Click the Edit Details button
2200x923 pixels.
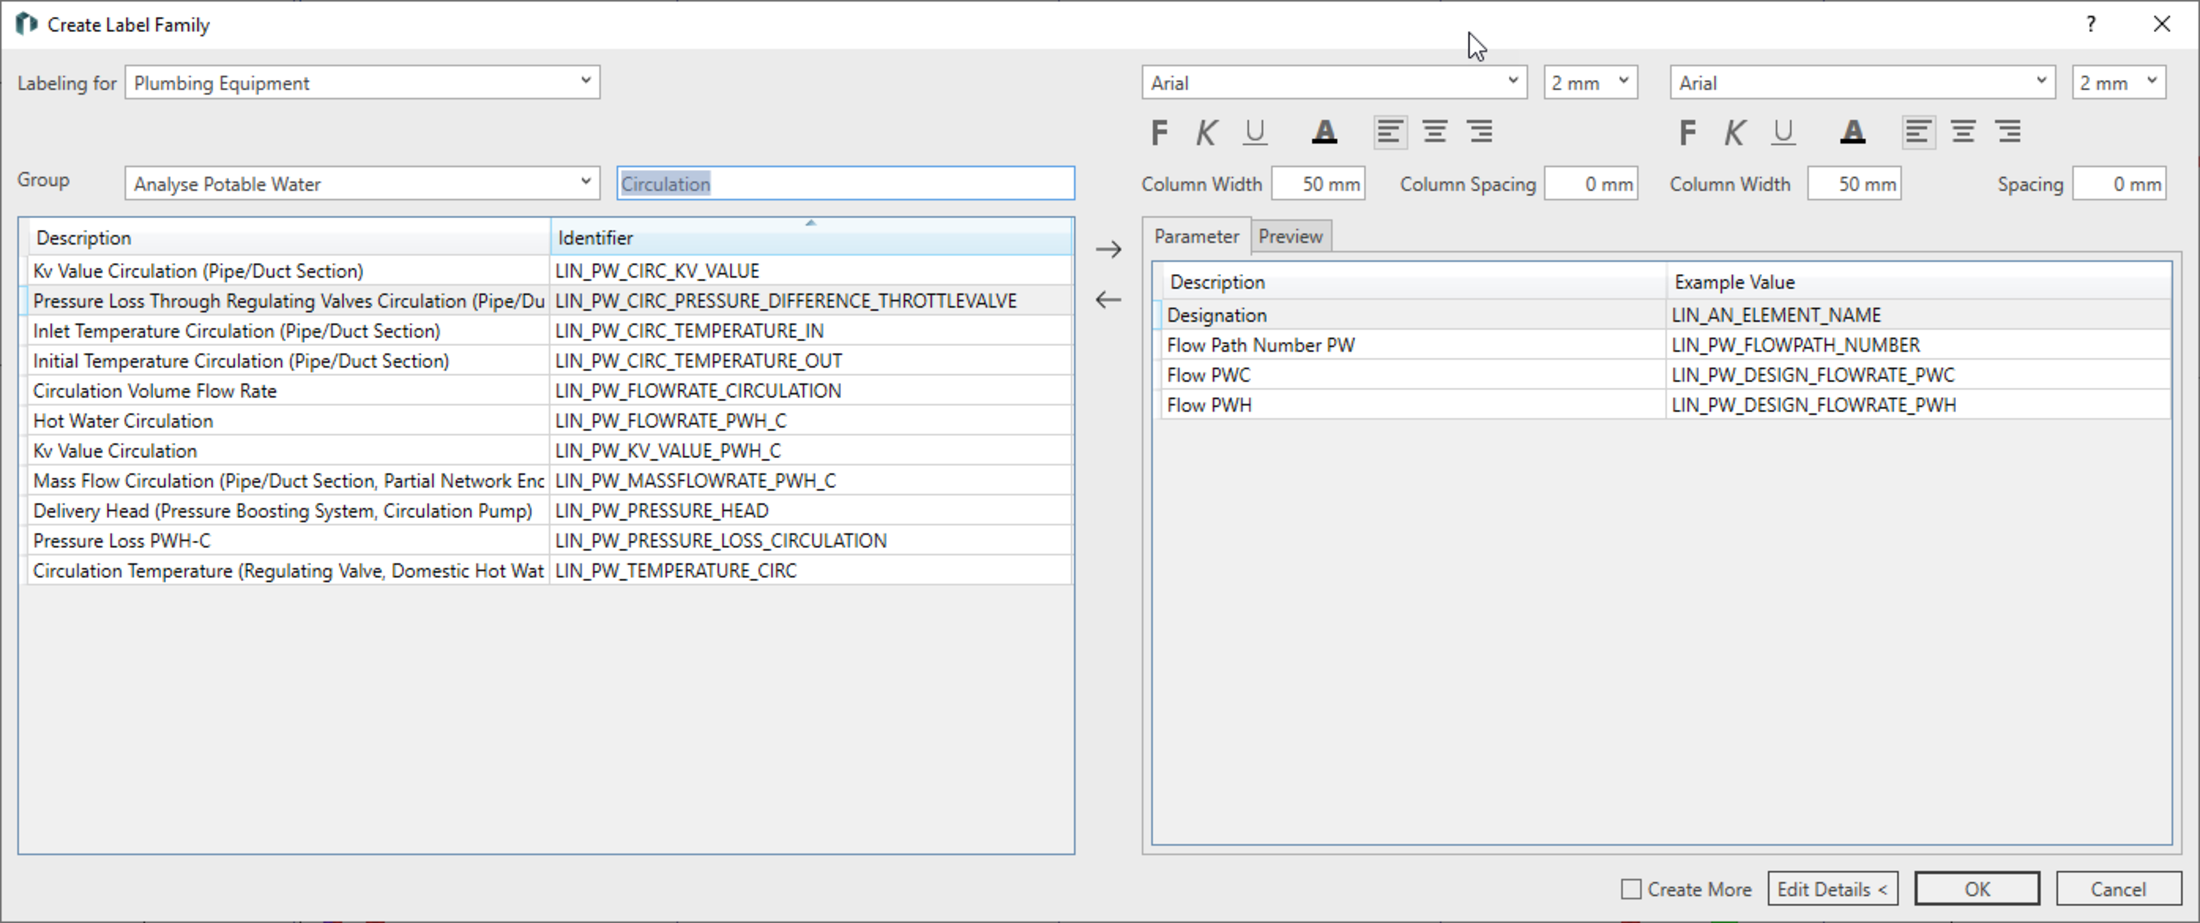1832,889
